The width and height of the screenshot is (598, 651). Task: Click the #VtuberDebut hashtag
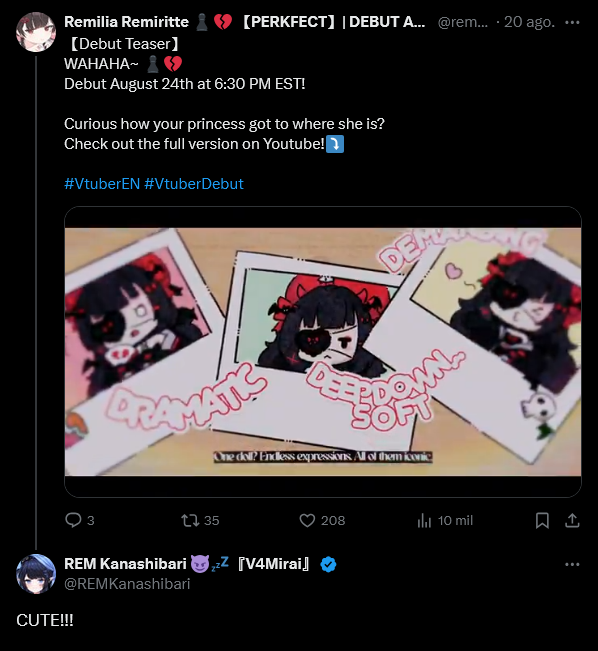coord(194,184)
